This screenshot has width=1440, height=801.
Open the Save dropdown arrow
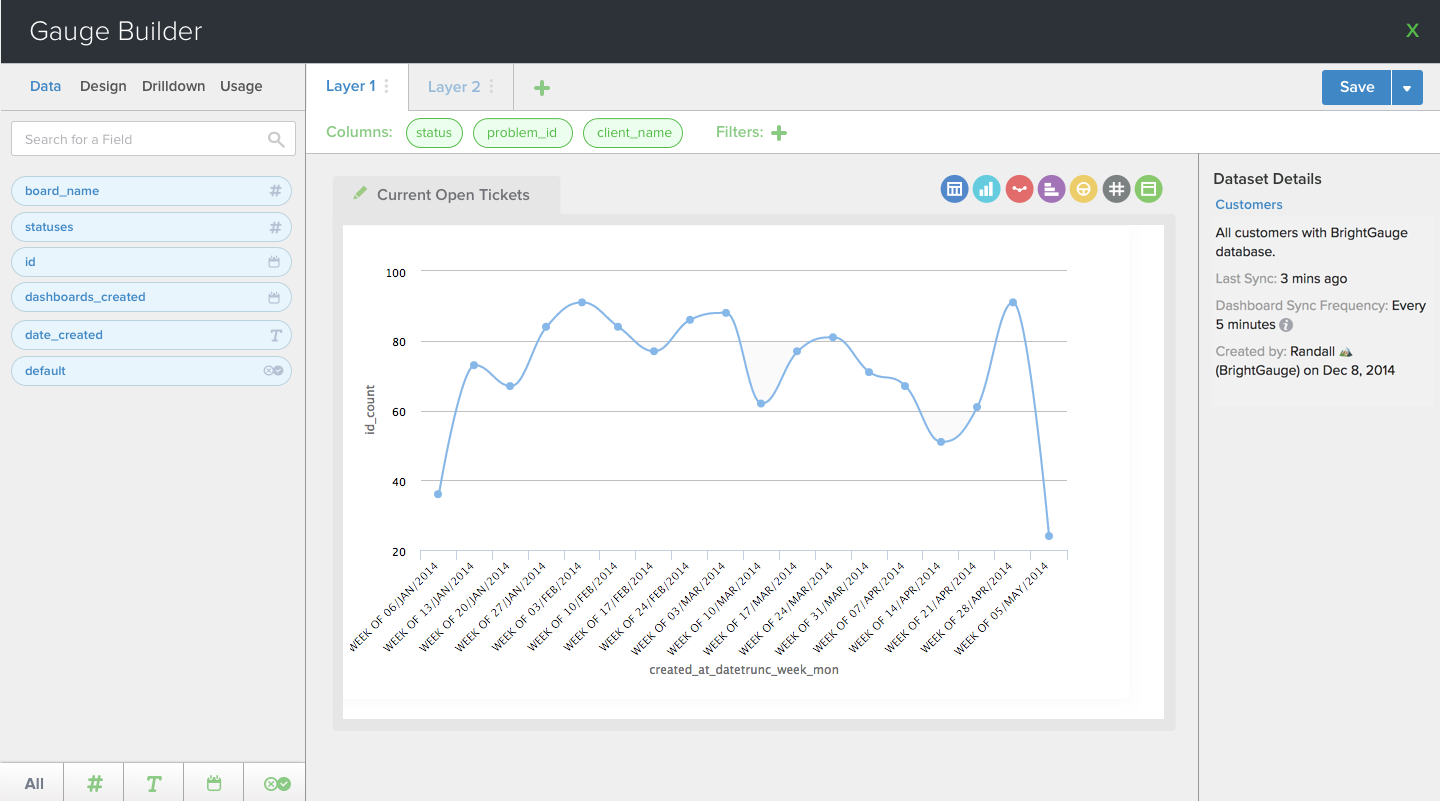(1407, 88)
